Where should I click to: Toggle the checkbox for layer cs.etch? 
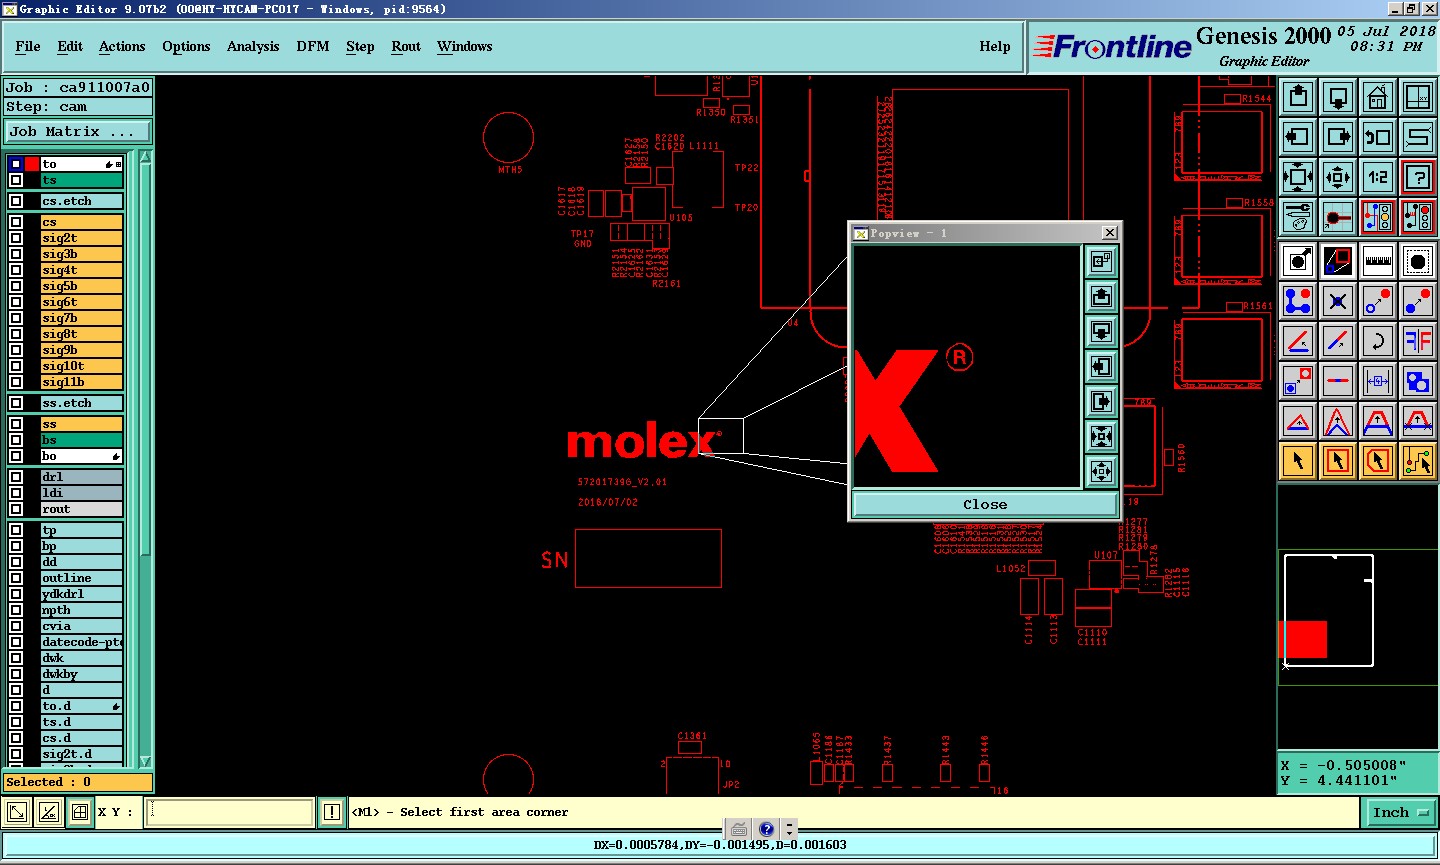coord(16,201)
